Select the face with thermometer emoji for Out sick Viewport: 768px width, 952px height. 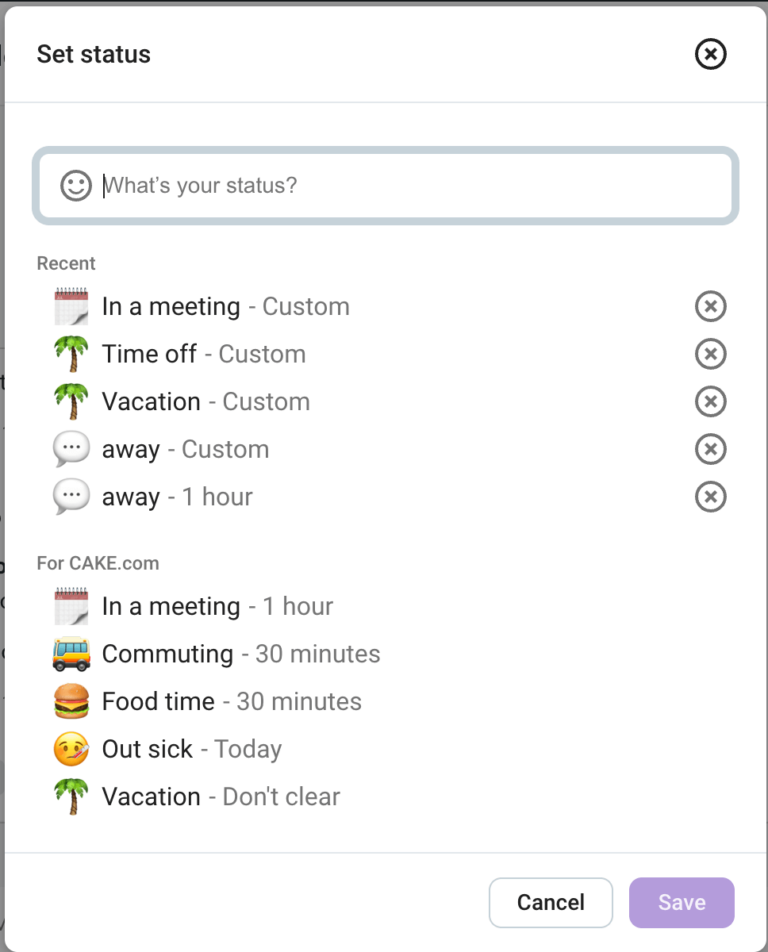click(x=71, y=749)
